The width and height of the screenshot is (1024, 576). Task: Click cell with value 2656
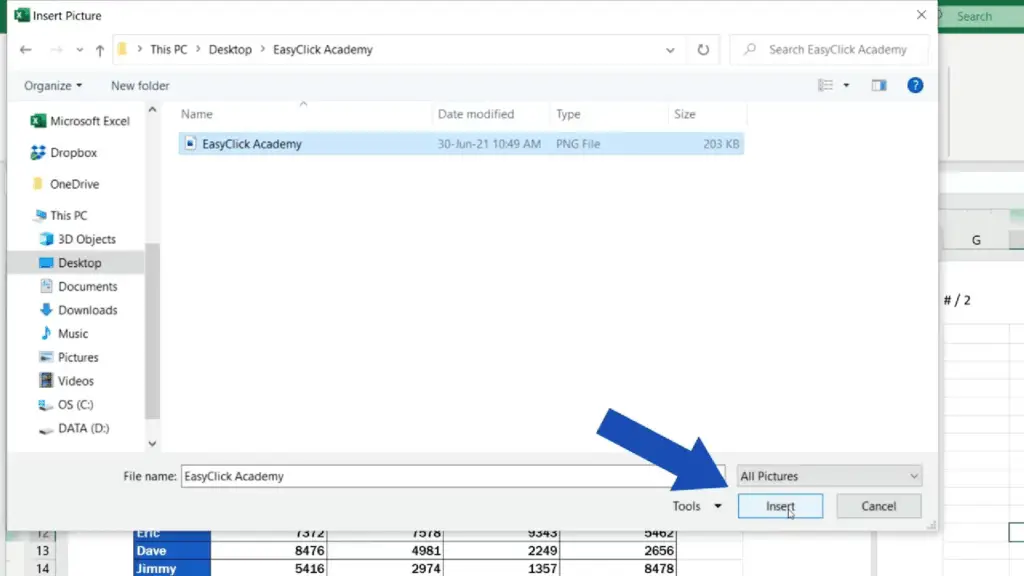tap(618, 551)
